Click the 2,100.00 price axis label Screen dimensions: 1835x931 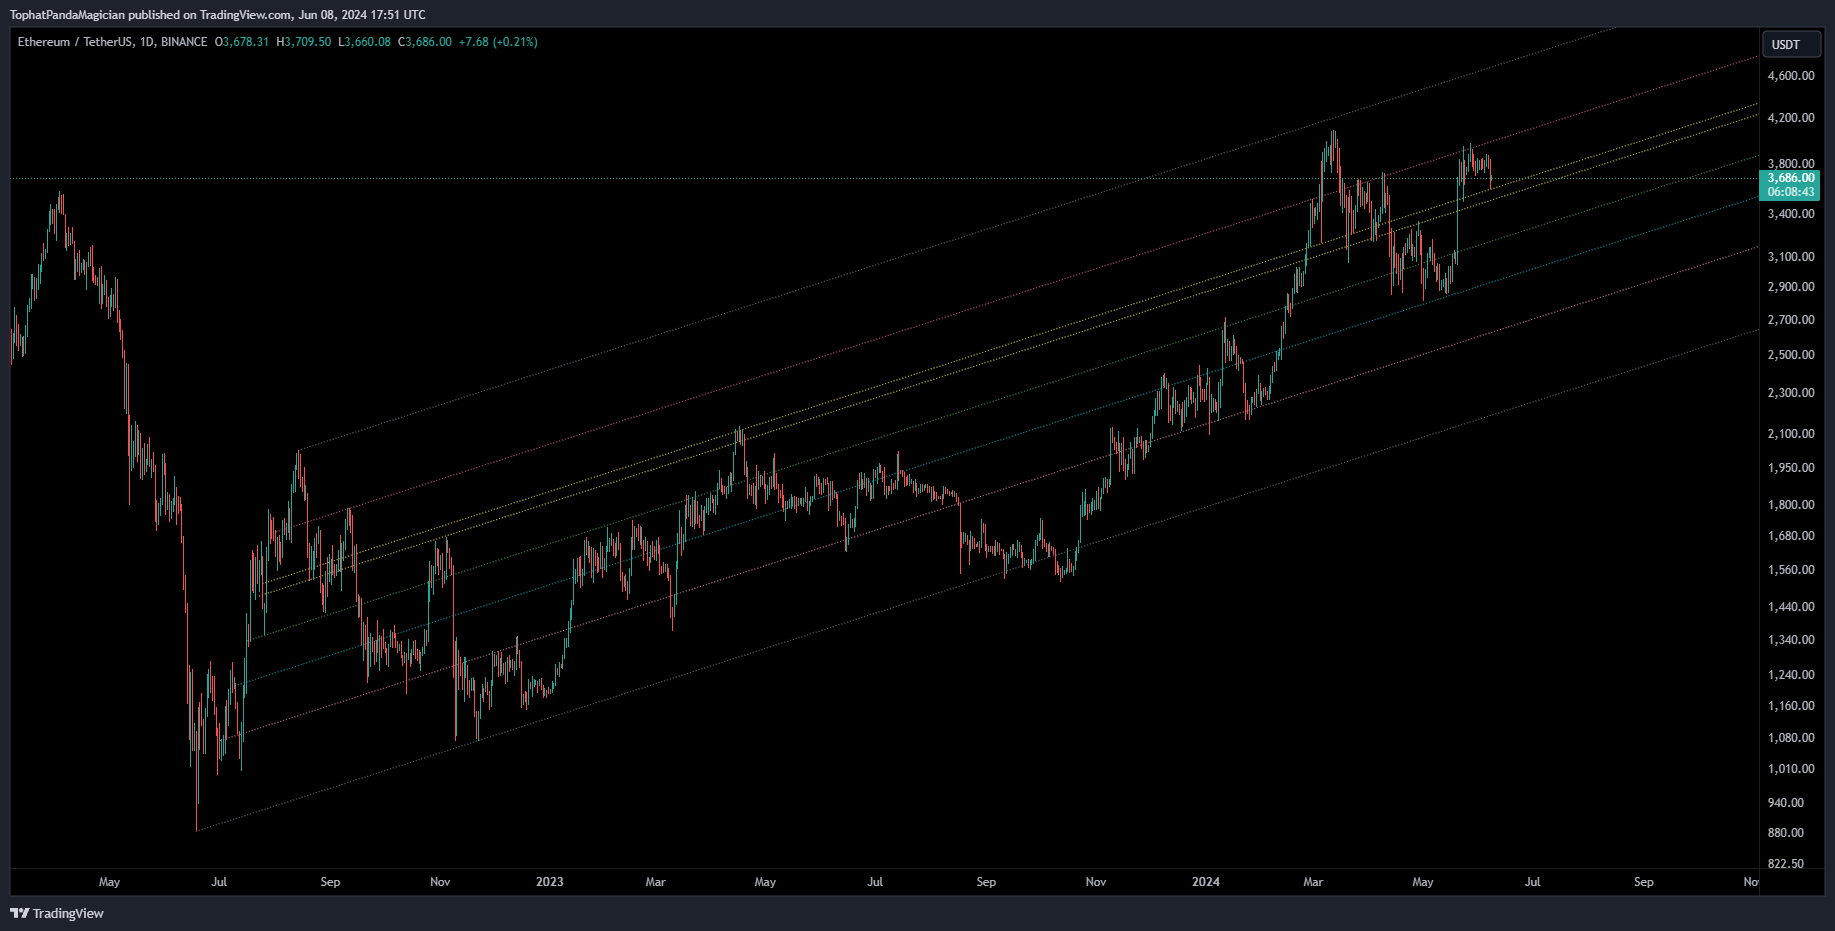pos(1791,434)
